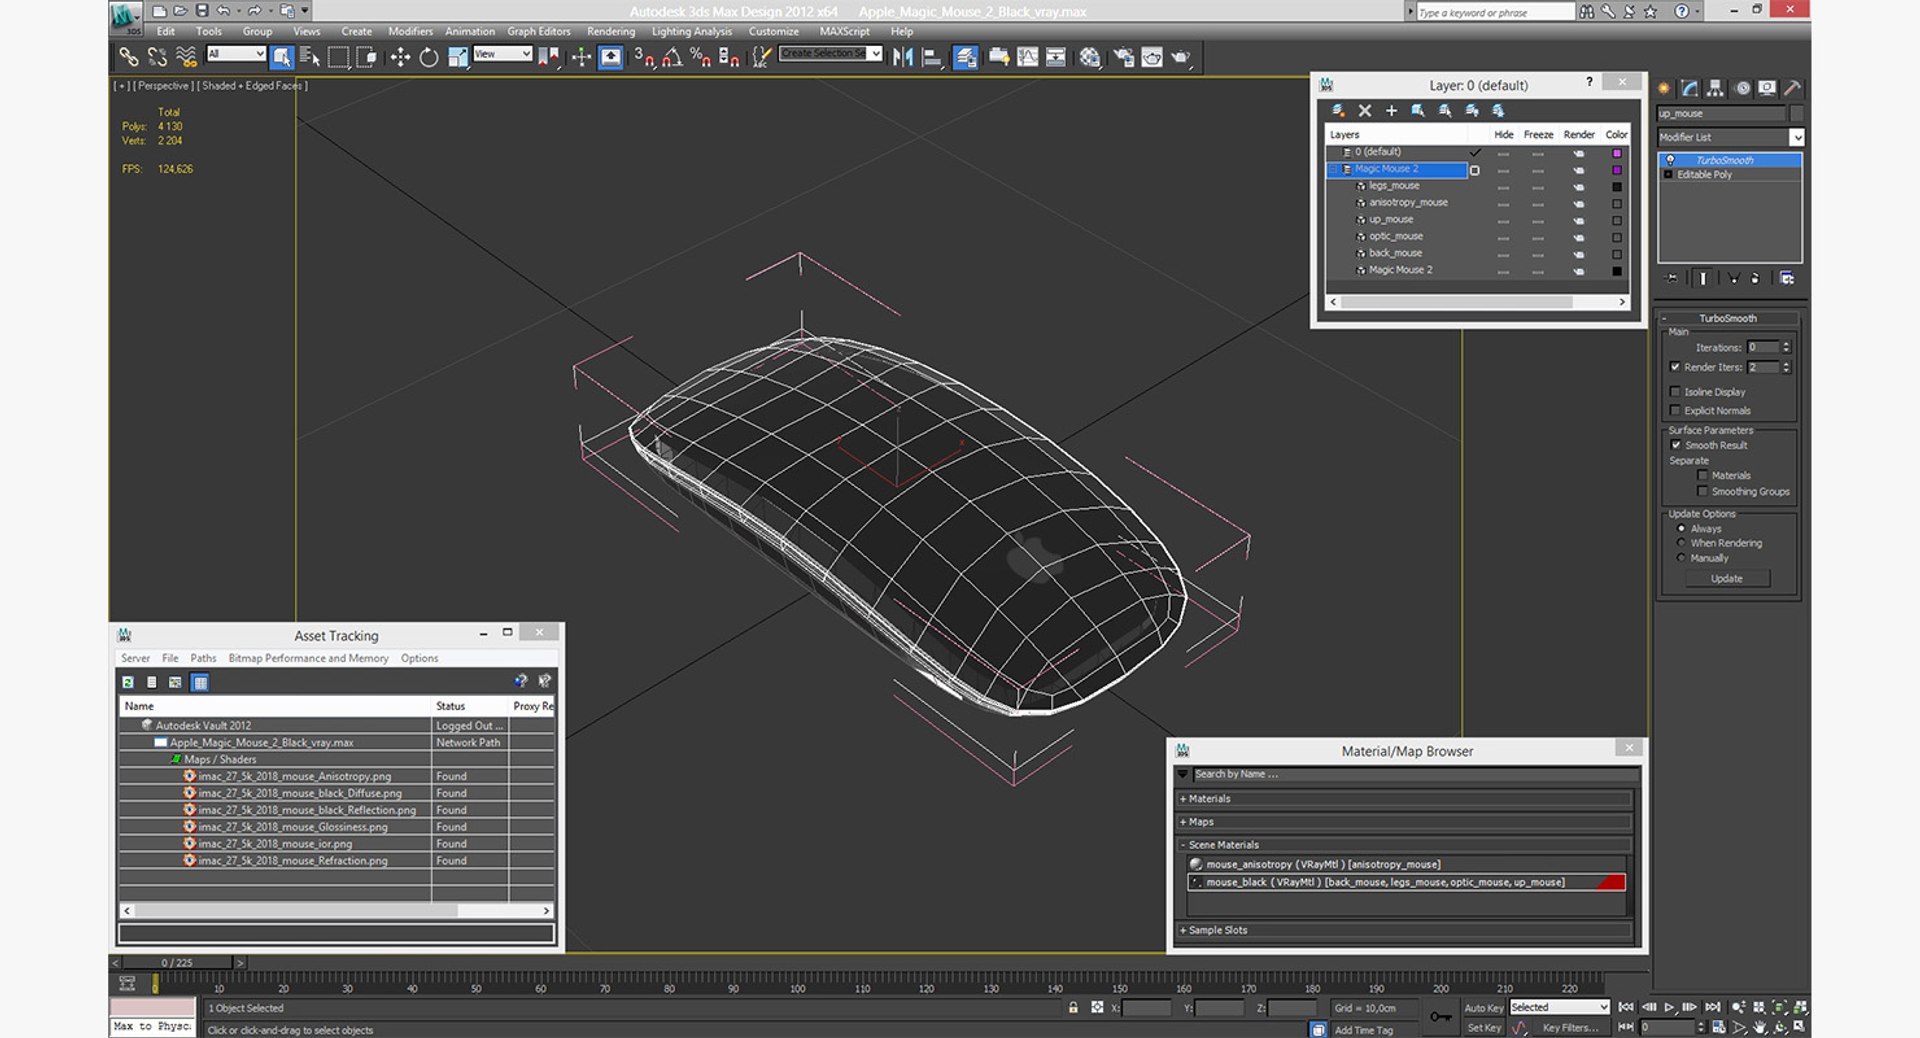Click the Select and Link icon
This screenshot has height=1038, width=1920.
pyautogui.click(x=129, y=57)
